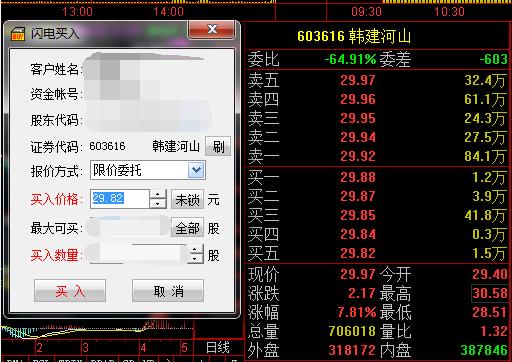Click the 外盘 value 318172
This screenshot has height=362, width=512.
click(x=352, y=350)
